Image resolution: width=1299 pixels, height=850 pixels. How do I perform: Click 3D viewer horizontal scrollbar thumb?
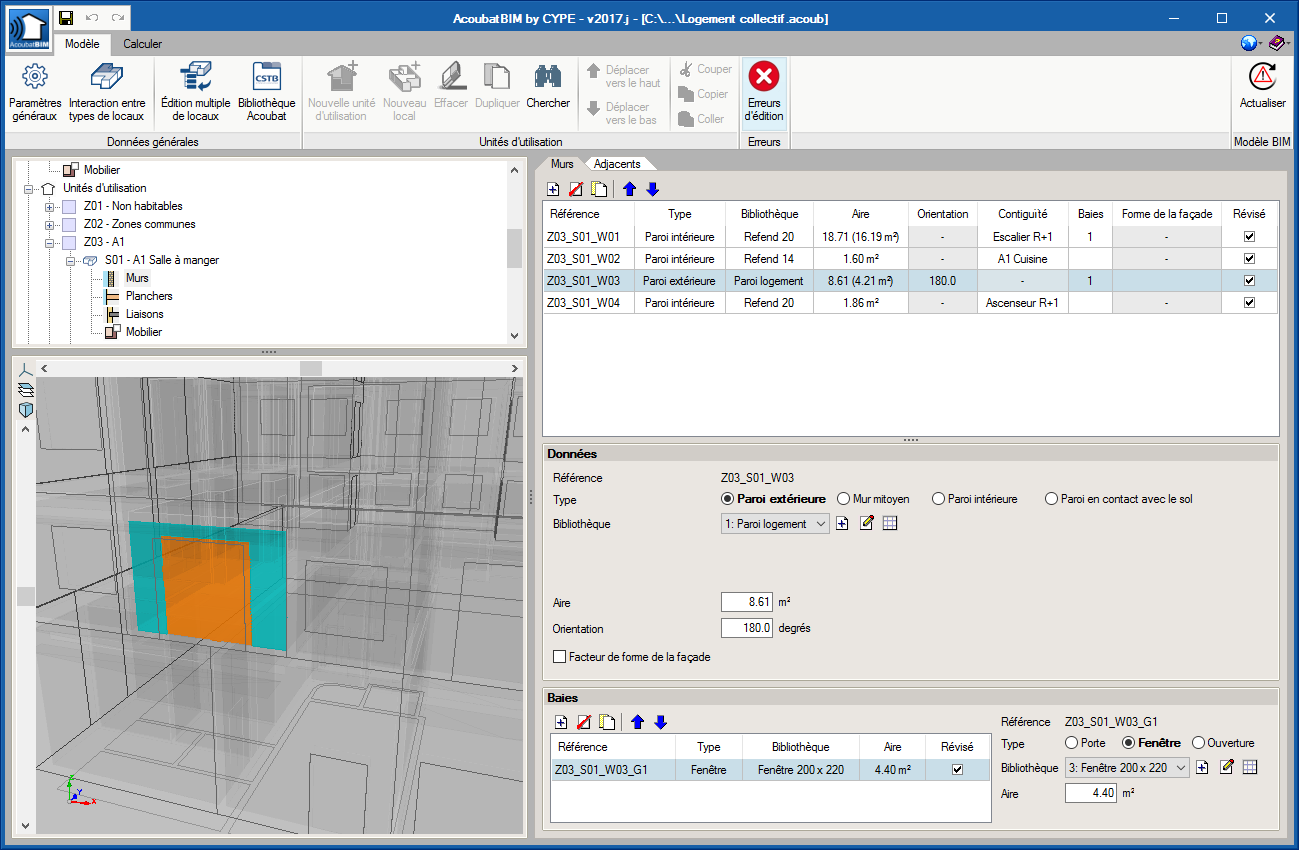point(311,369)
